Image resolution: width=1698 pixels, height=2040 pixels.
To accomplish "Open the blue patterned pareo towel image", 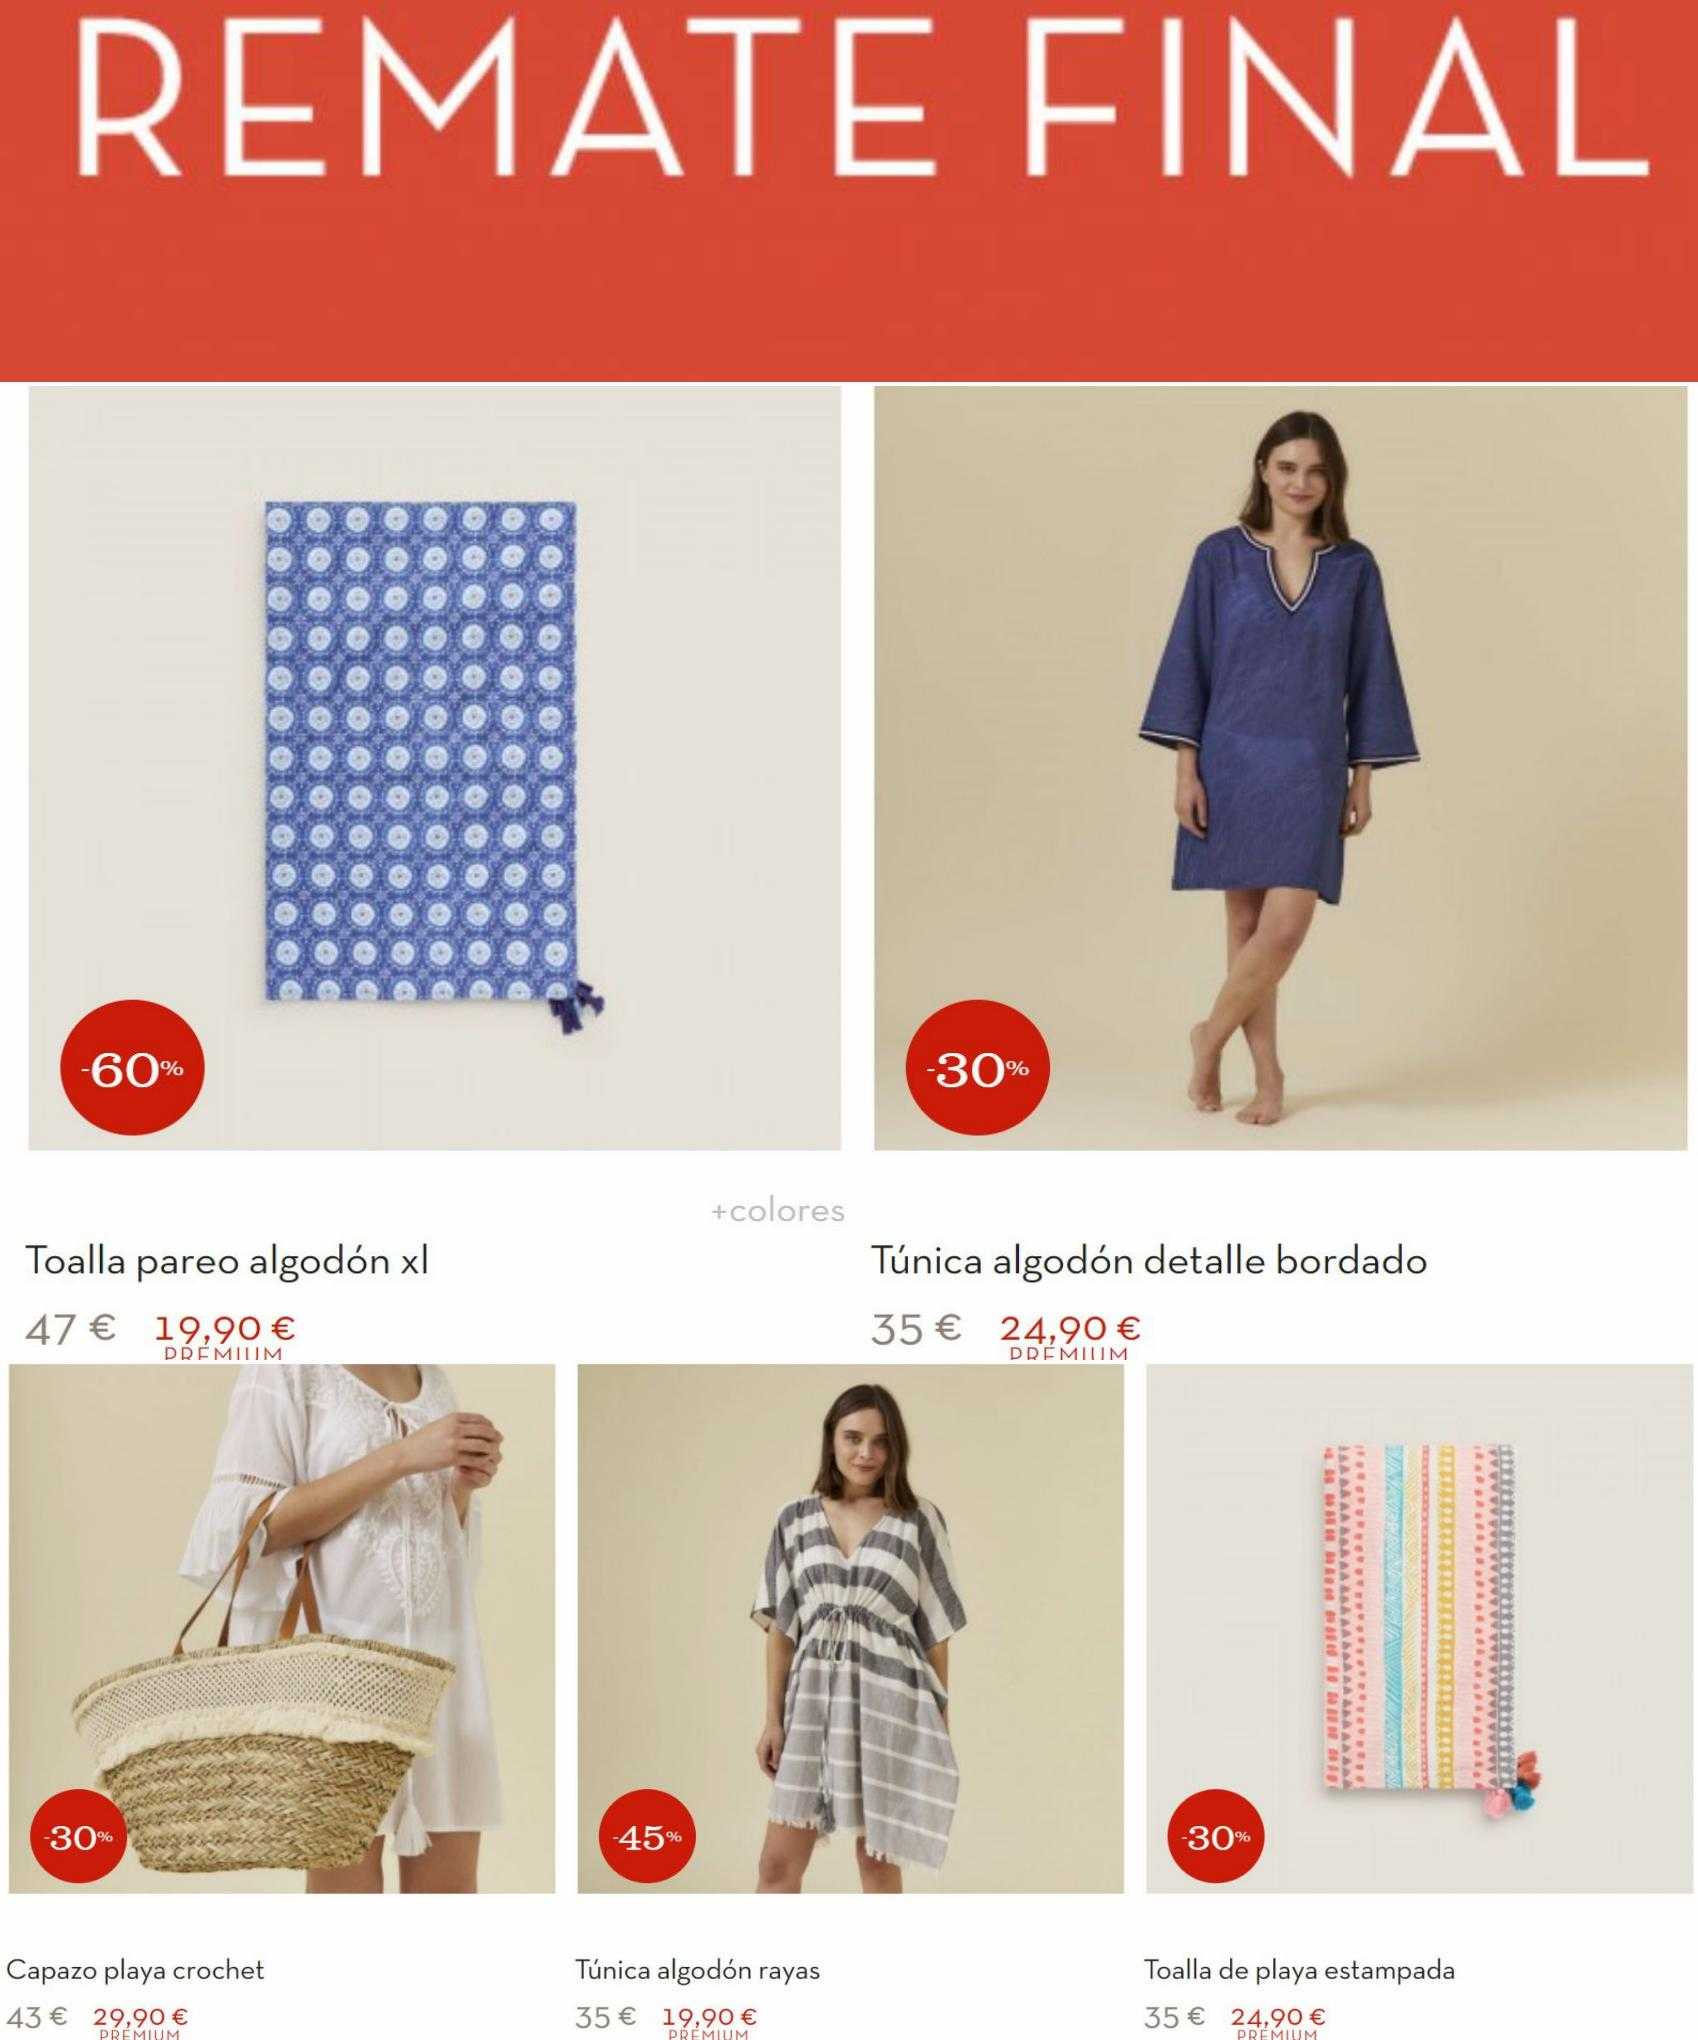I will click(435, 768).
